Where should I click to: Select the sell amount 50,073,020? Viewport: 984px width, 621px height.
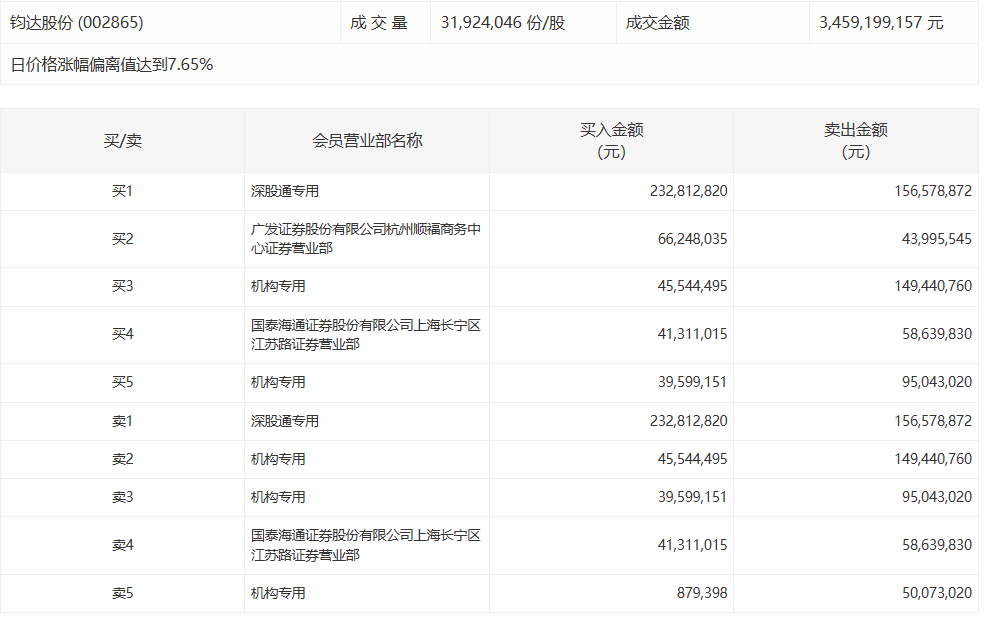tap(932, 593)
